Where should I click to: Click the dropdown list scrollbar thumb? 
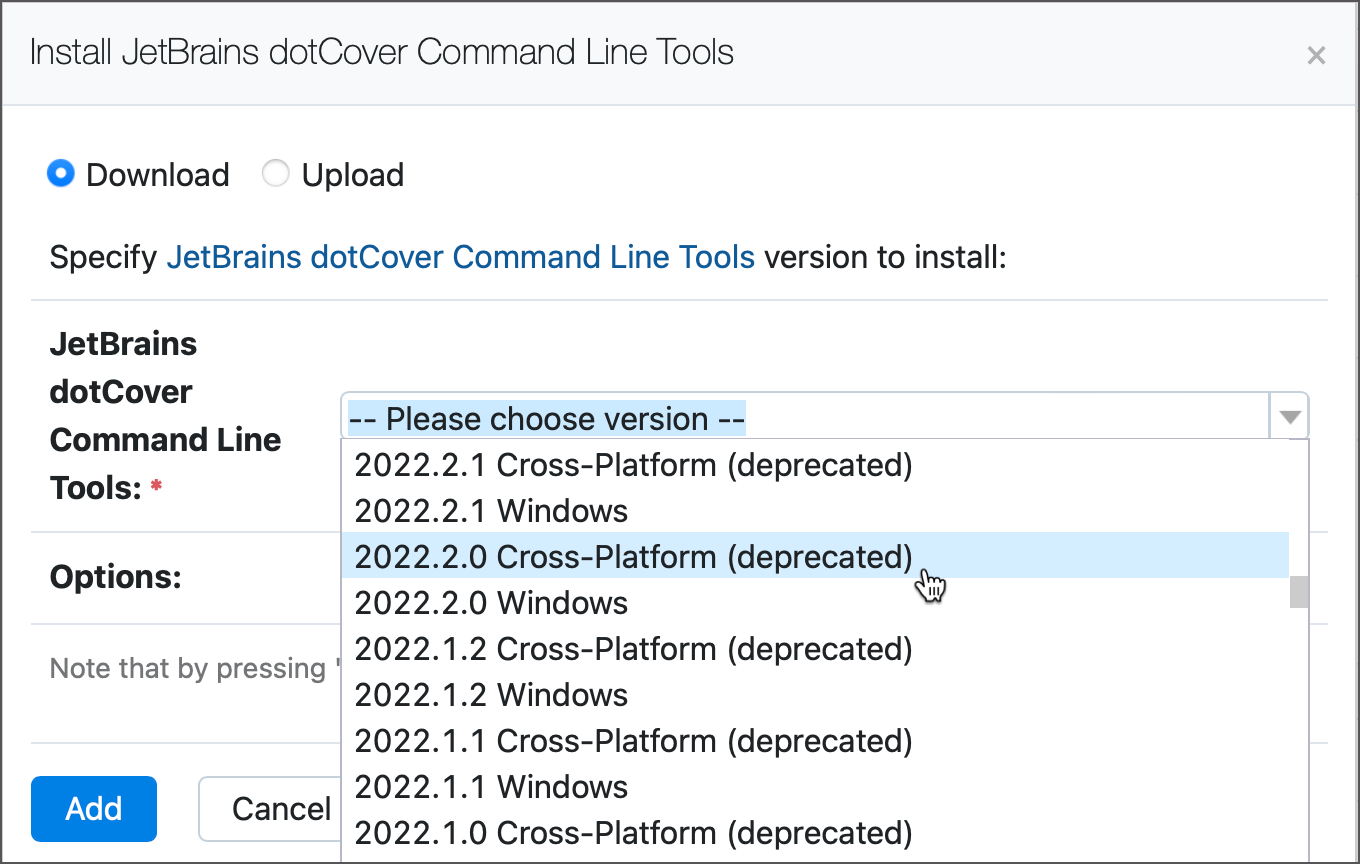1298,592
